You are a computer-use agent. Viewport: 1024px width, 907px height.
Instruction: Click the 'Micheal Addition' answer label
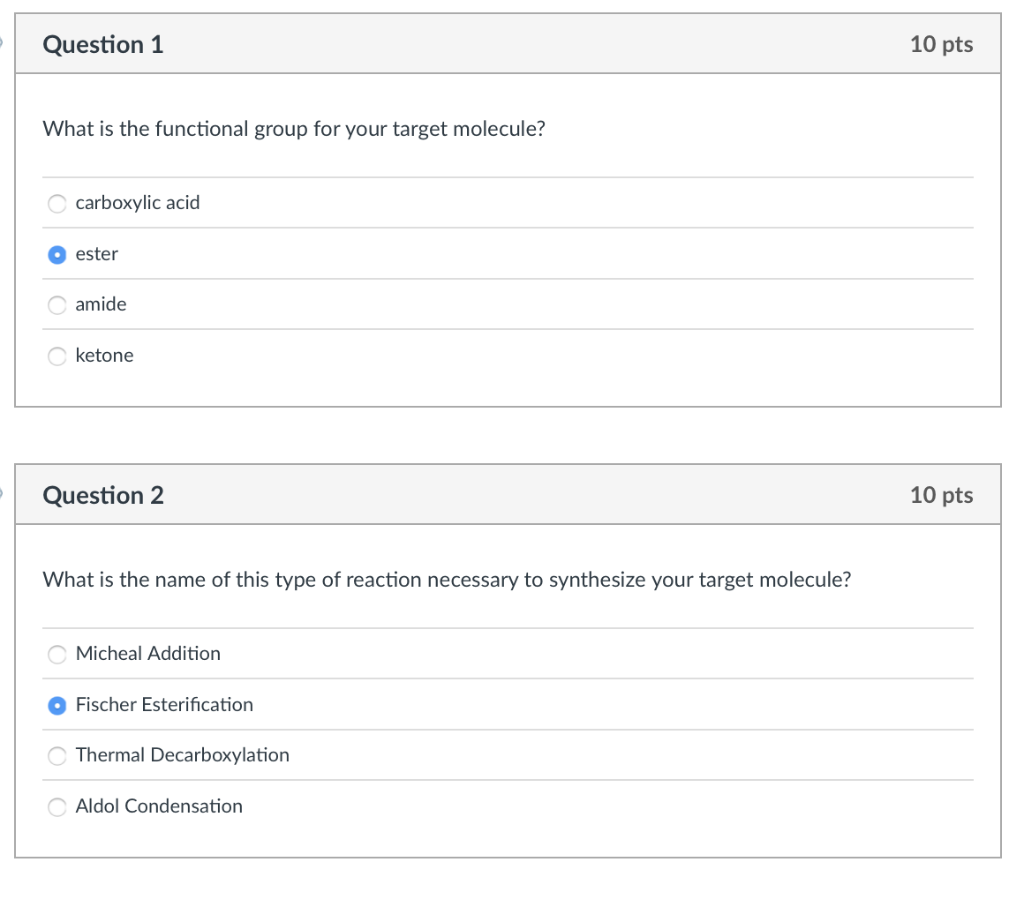[x=148, y=654]
